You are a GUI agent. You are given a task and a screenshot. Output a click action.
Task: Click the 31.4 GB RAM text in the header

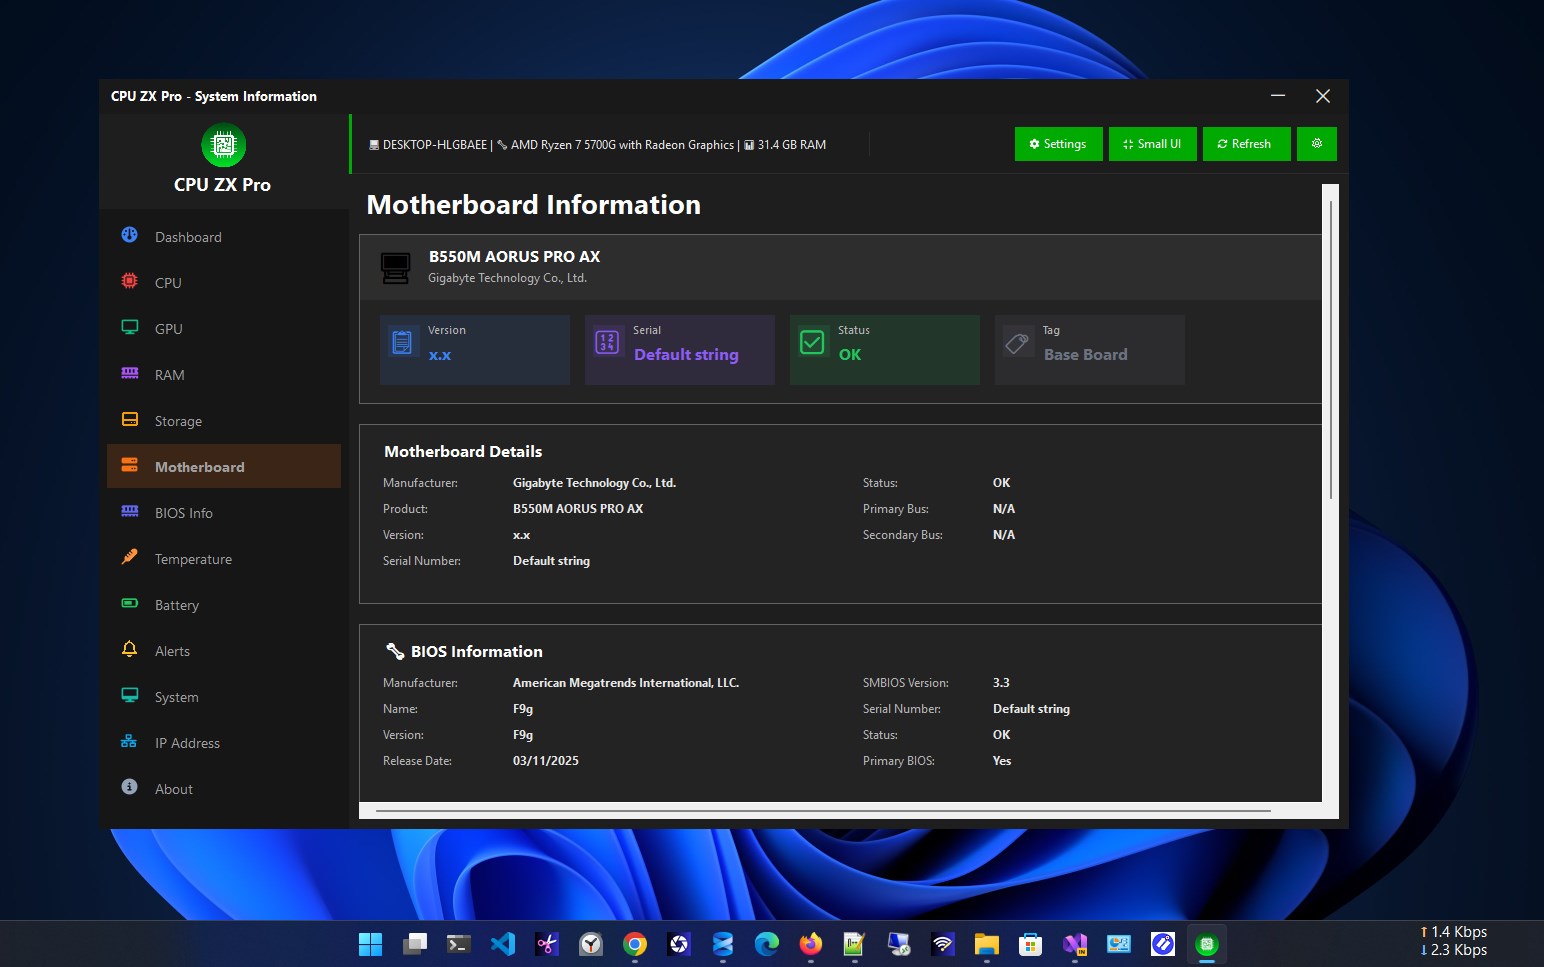(791, 145)
